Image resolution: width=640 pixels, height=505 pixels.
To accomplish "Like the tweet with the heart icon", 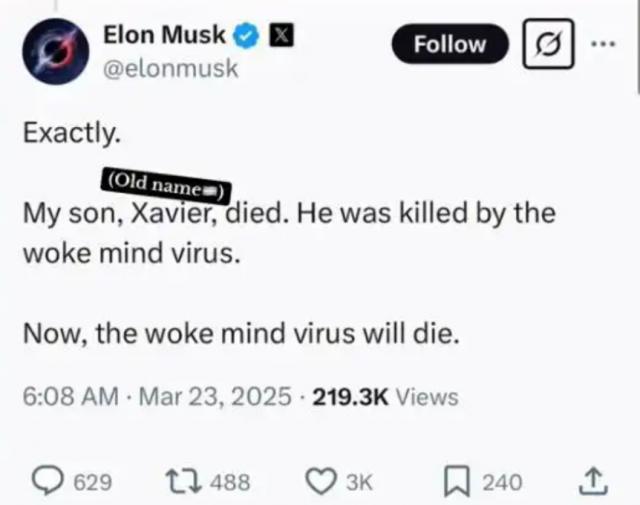I will [x=321, y=482].
